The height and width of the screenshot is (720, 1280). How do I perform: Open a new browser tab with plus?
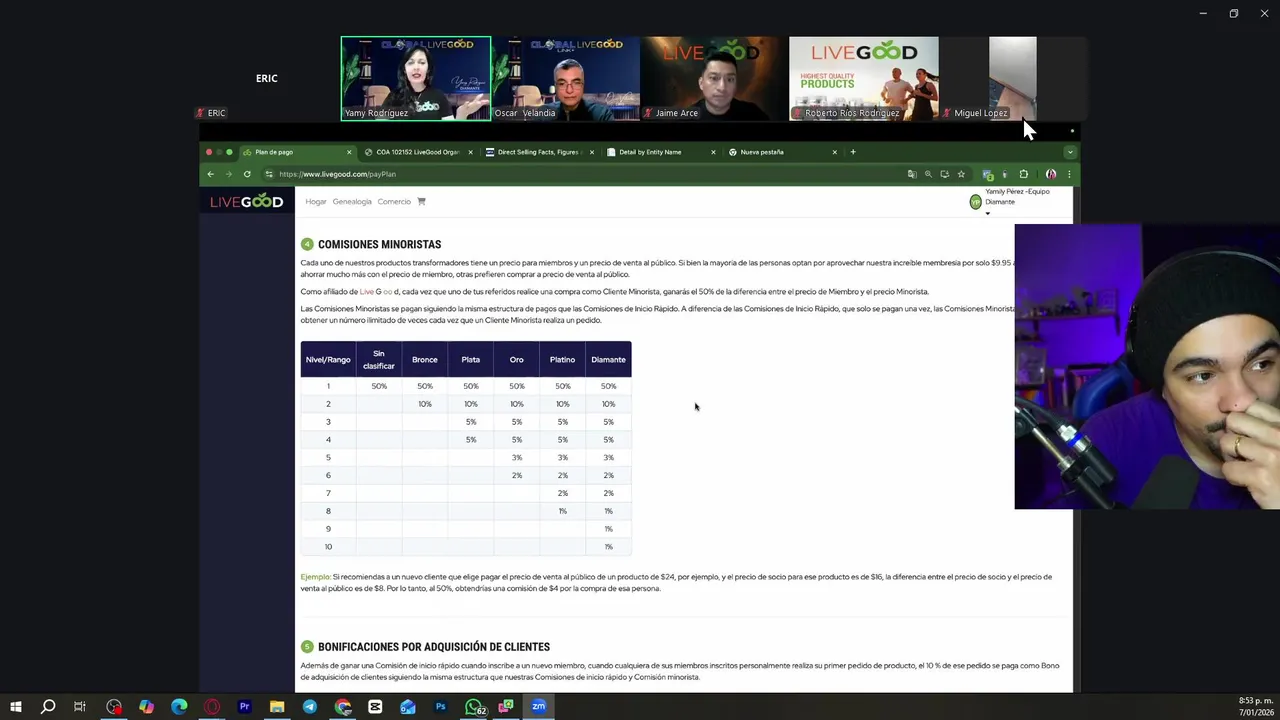[853, 152]
